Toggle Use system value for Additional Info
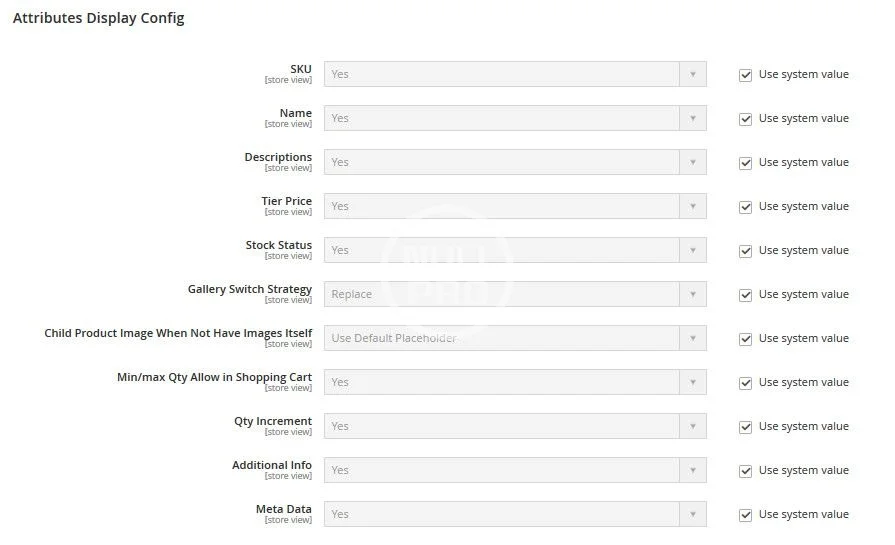The image size is (895, 545). (745, 471)
